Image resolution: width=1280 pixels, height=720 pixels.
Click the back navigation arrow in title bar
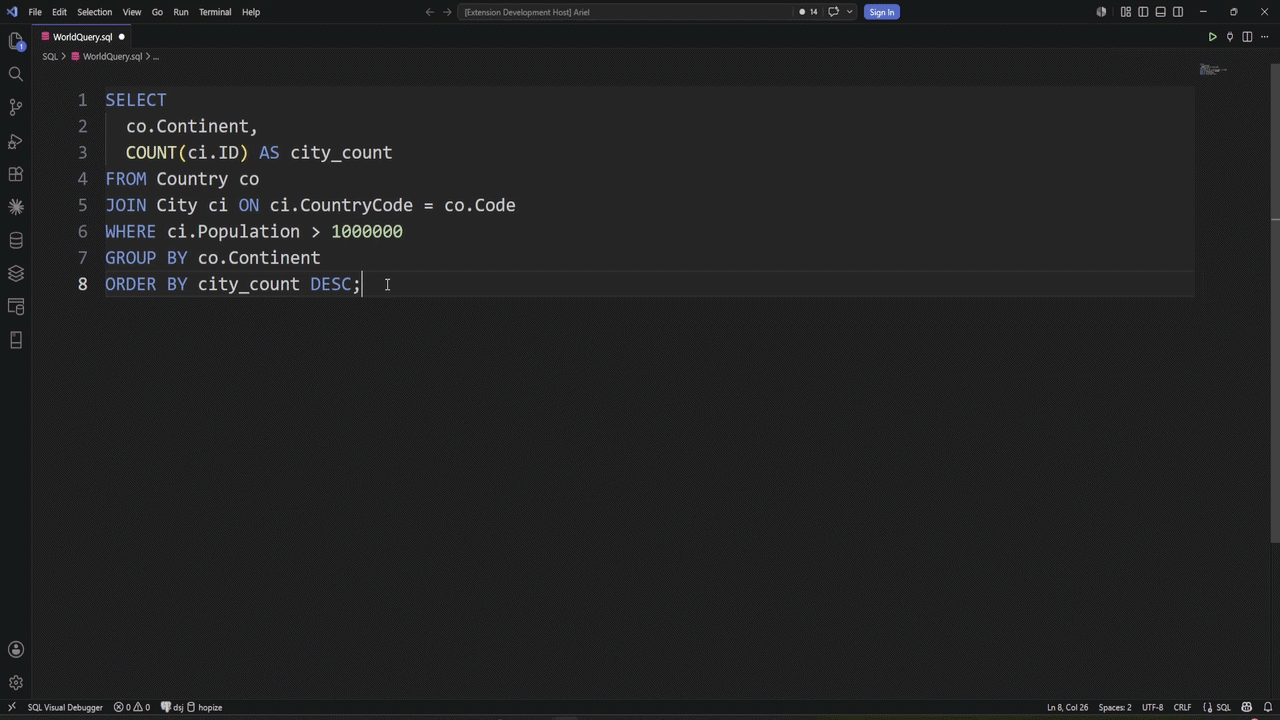(430, 12)
